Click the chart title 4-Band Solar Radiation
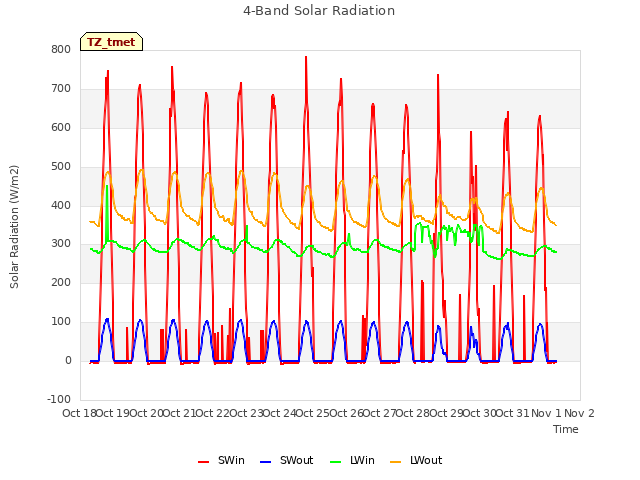This screenshot has height=480, width=640. (319, 11)
